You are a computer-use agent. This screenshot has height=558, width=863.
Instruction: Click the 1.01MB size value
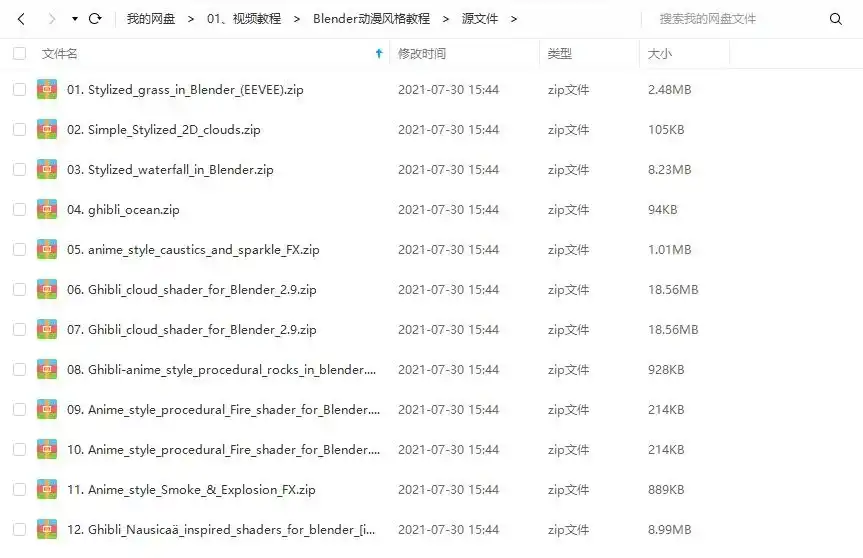click(669, 249)
